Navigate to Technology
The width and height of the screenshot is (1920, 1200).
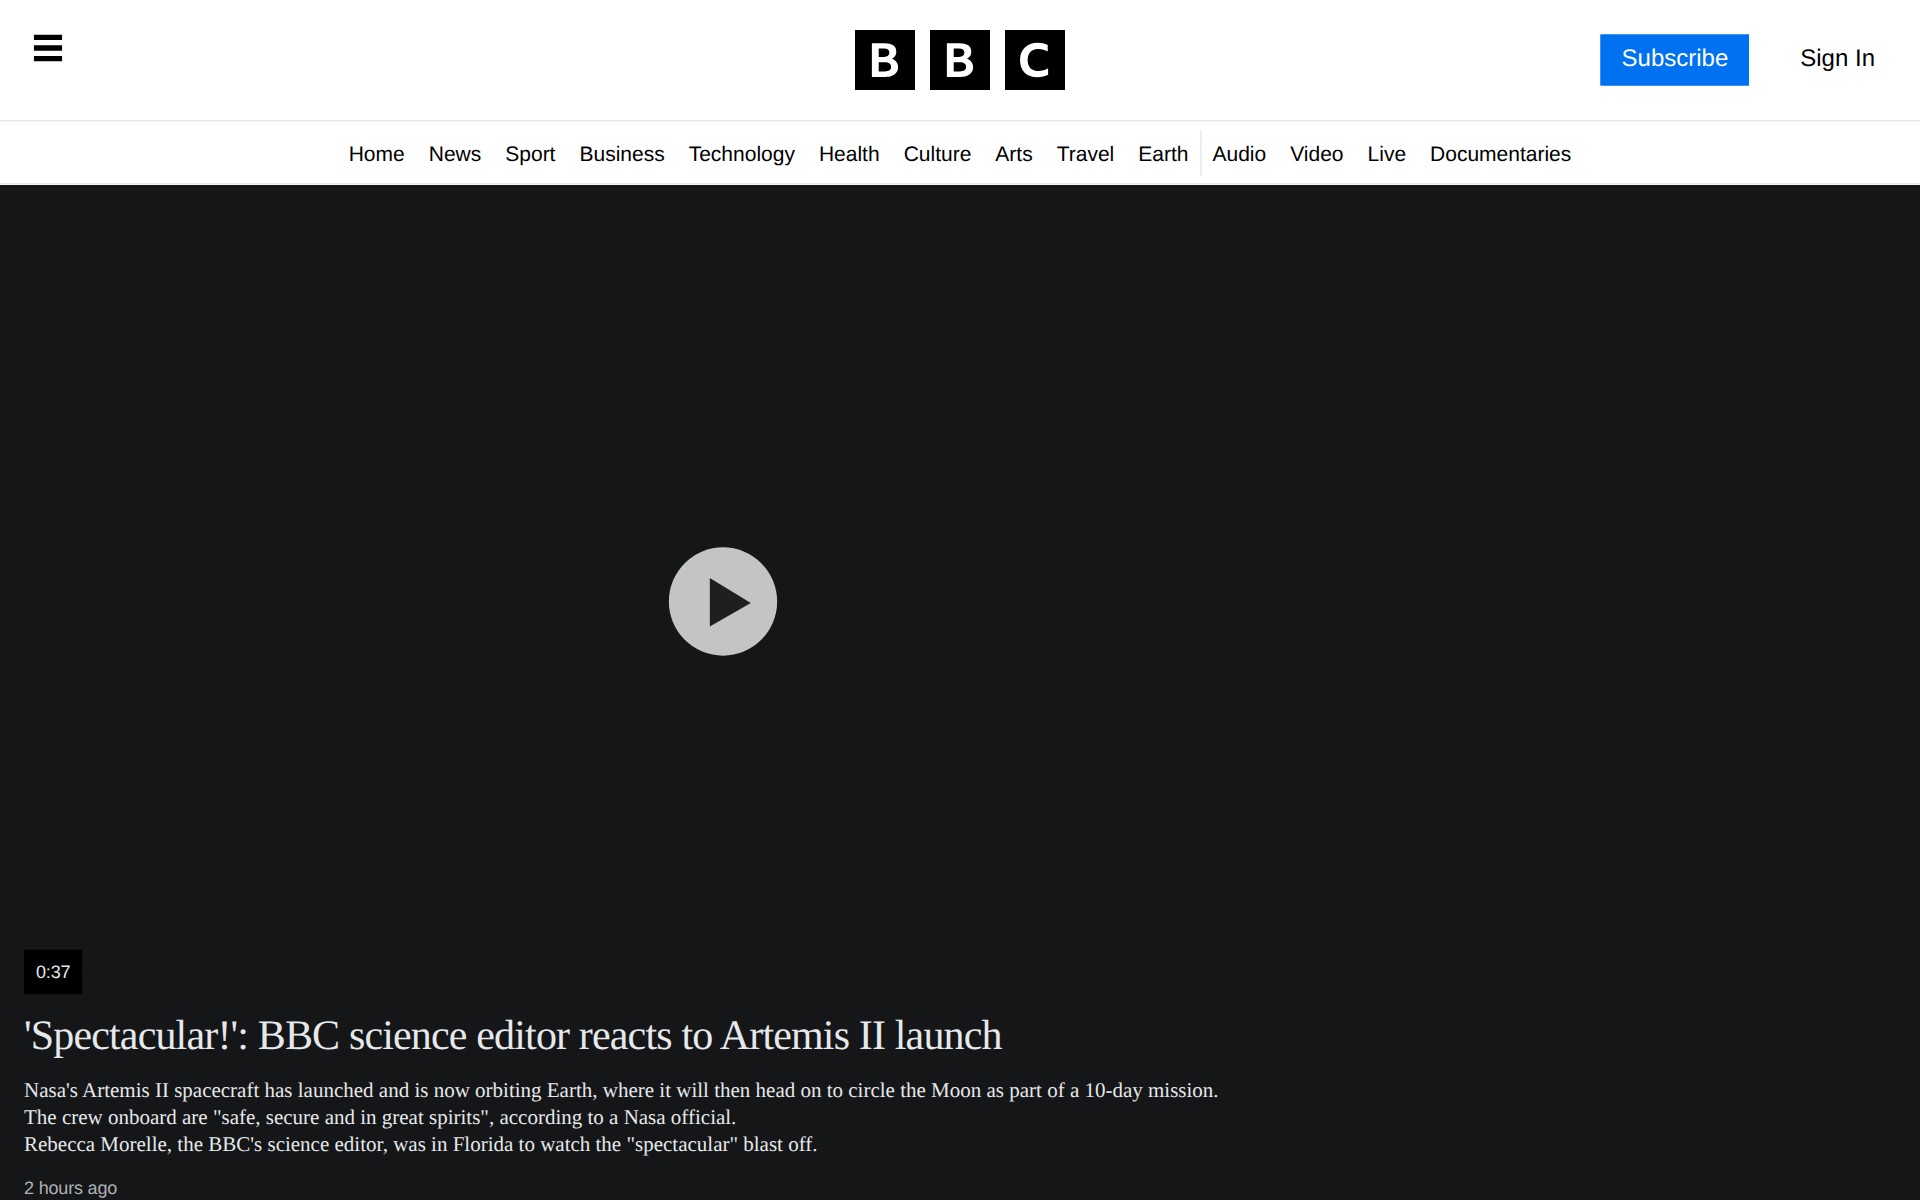tap(741, 154)
